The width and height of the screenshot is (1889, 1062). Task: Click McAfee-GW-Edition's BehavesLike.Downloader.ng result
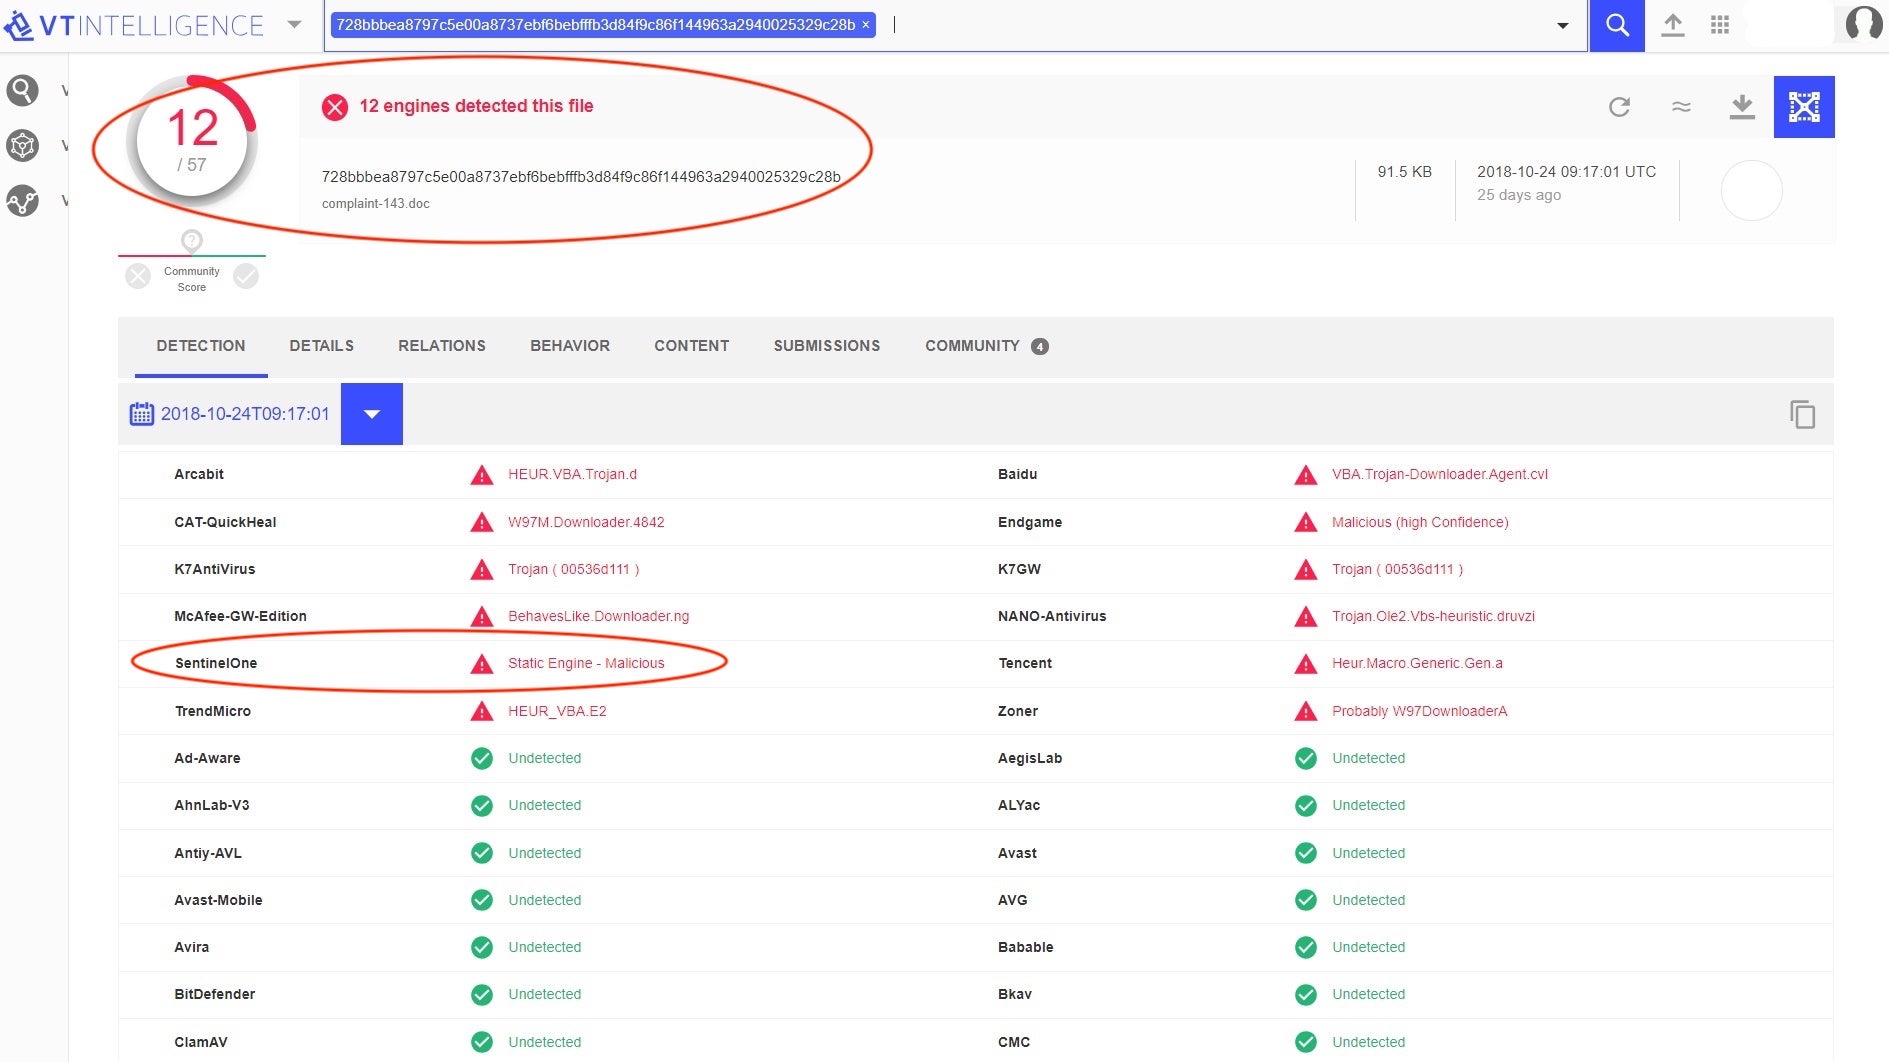599,616
